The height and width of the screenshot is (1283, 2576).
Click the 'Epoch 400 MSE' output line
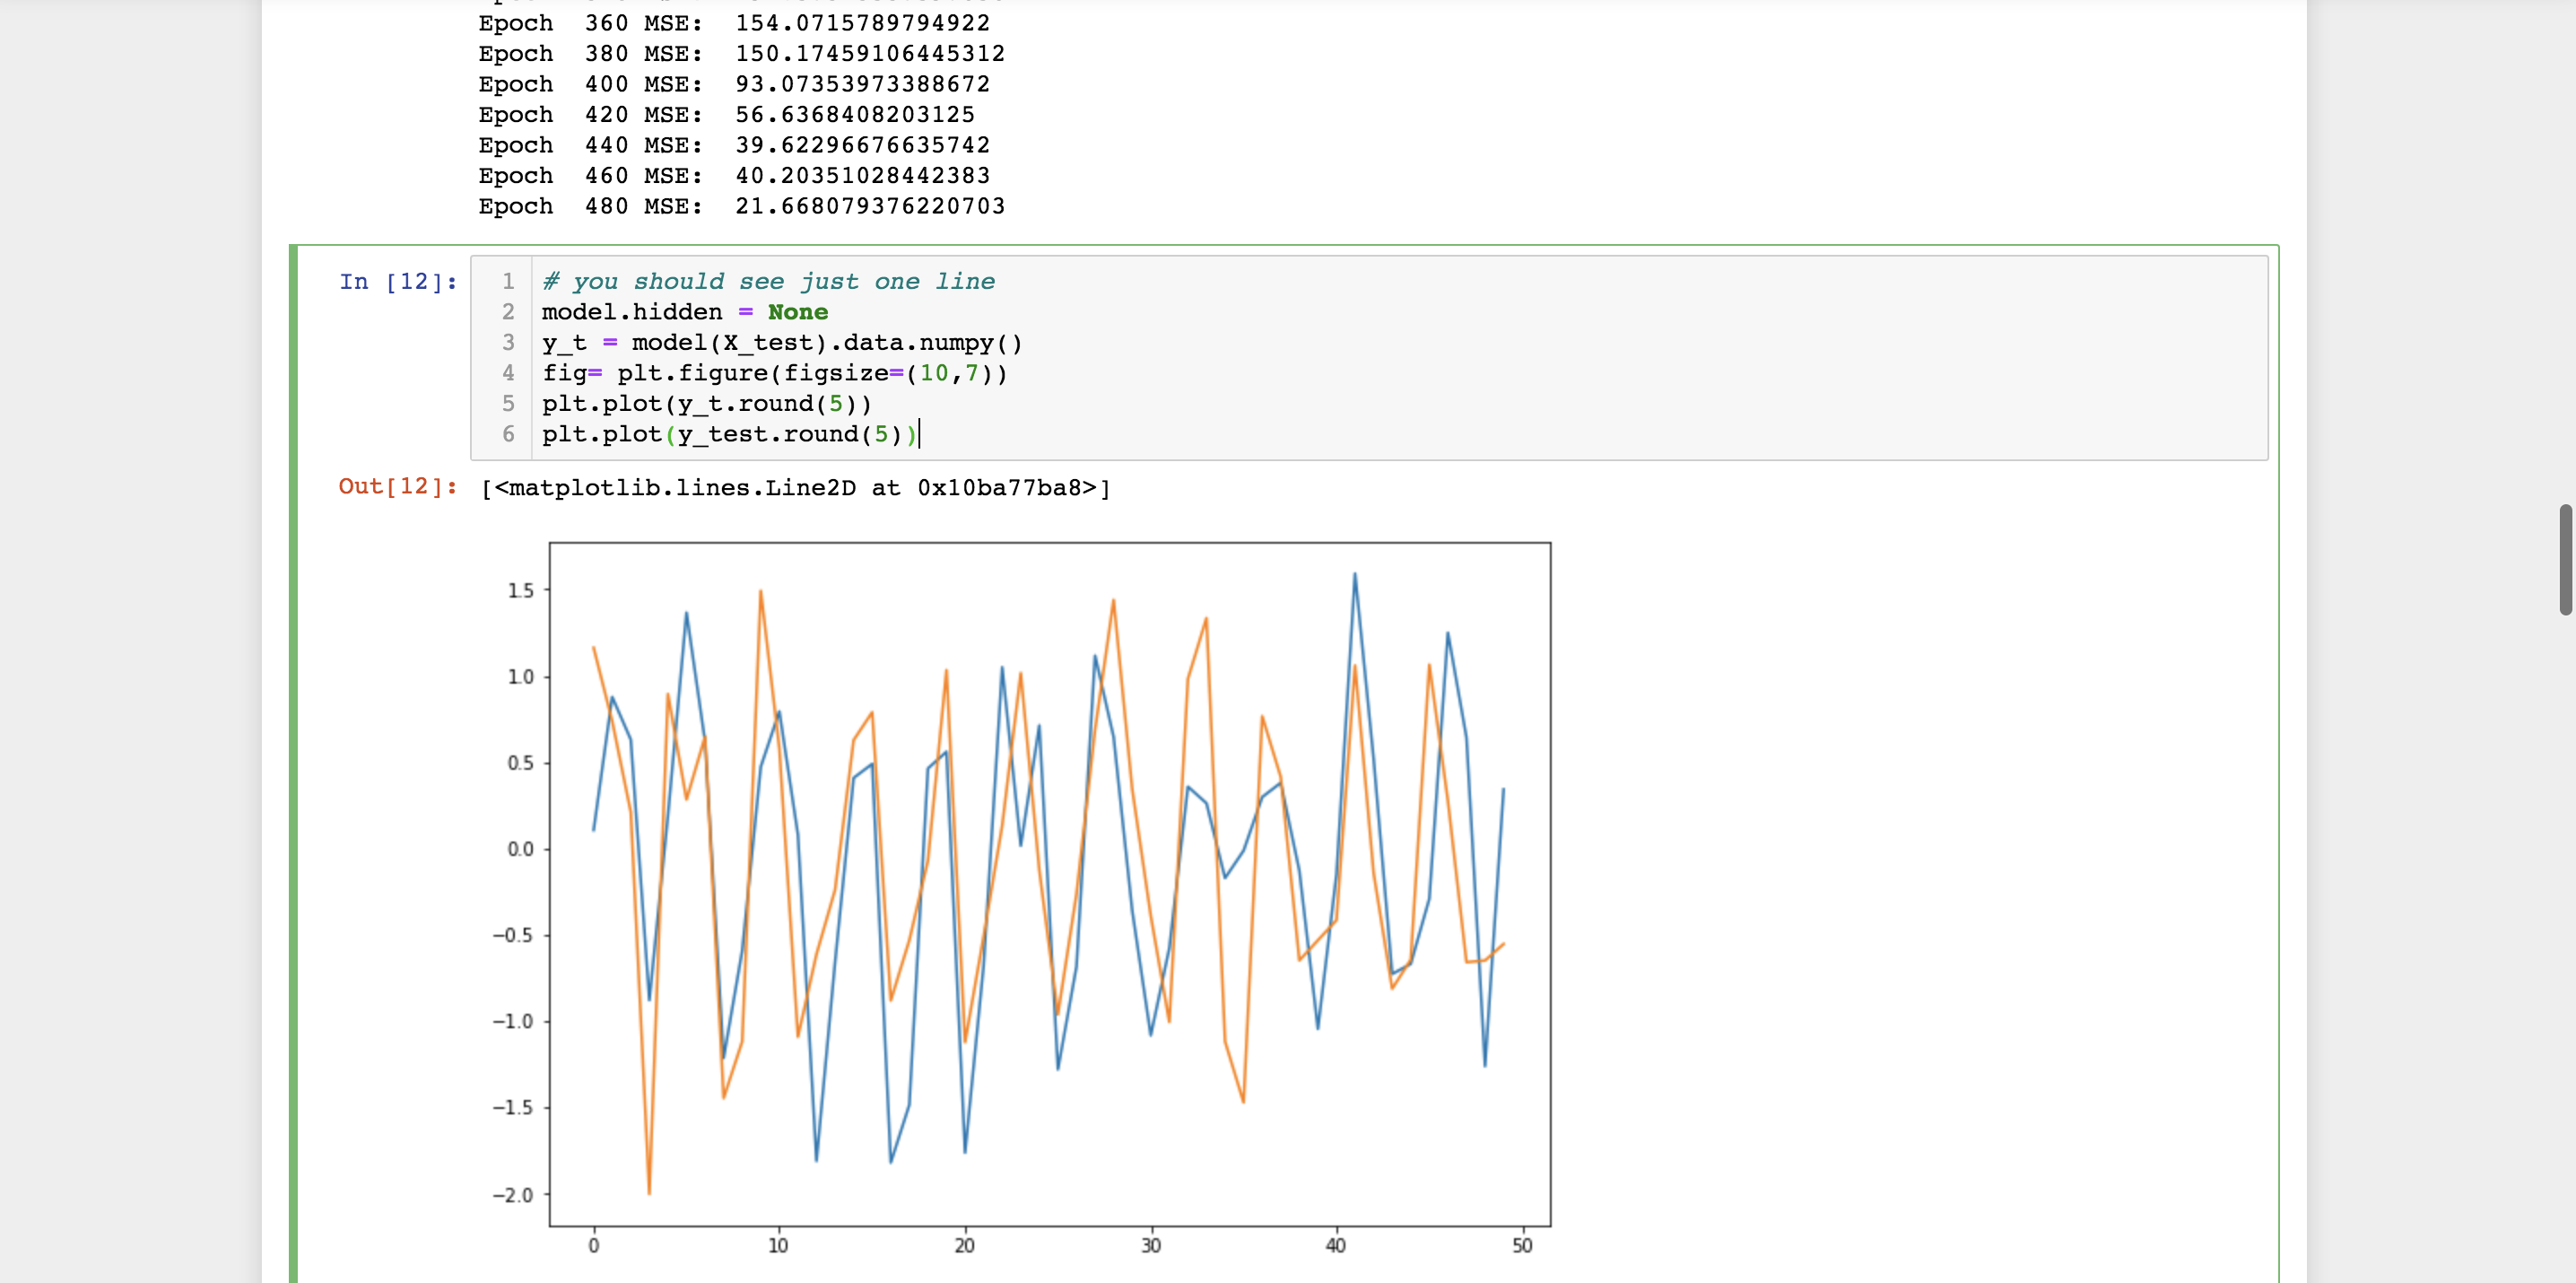733,84
